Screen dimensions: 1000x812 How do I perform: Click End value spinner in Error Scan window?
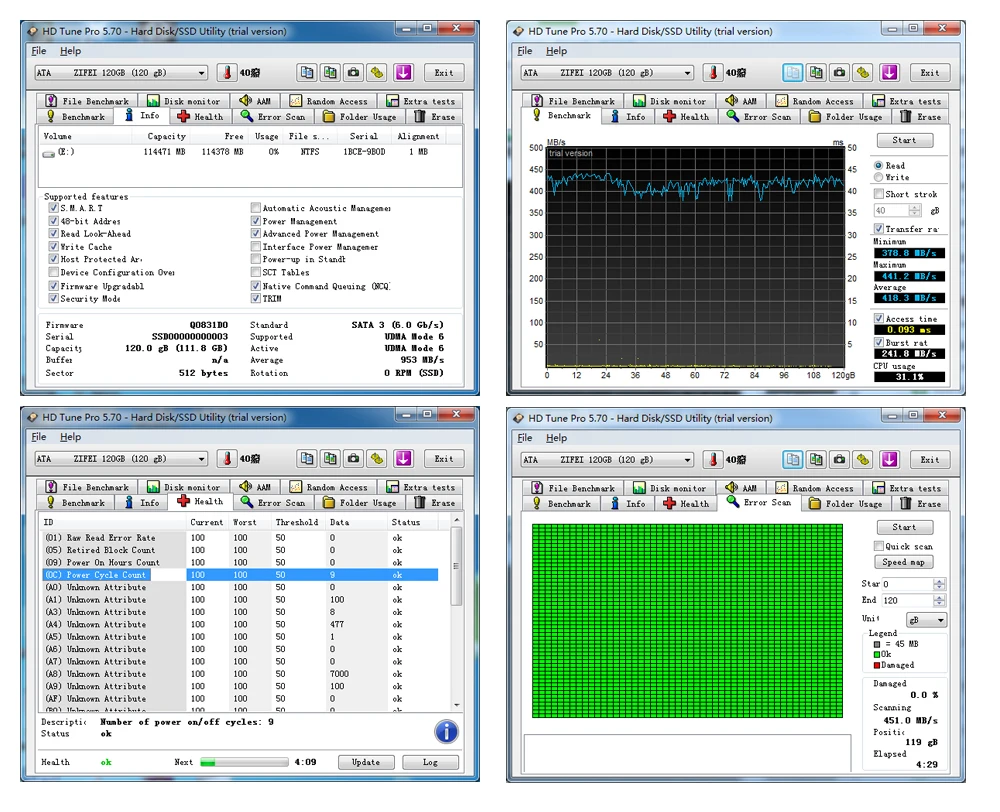(939, 600)
